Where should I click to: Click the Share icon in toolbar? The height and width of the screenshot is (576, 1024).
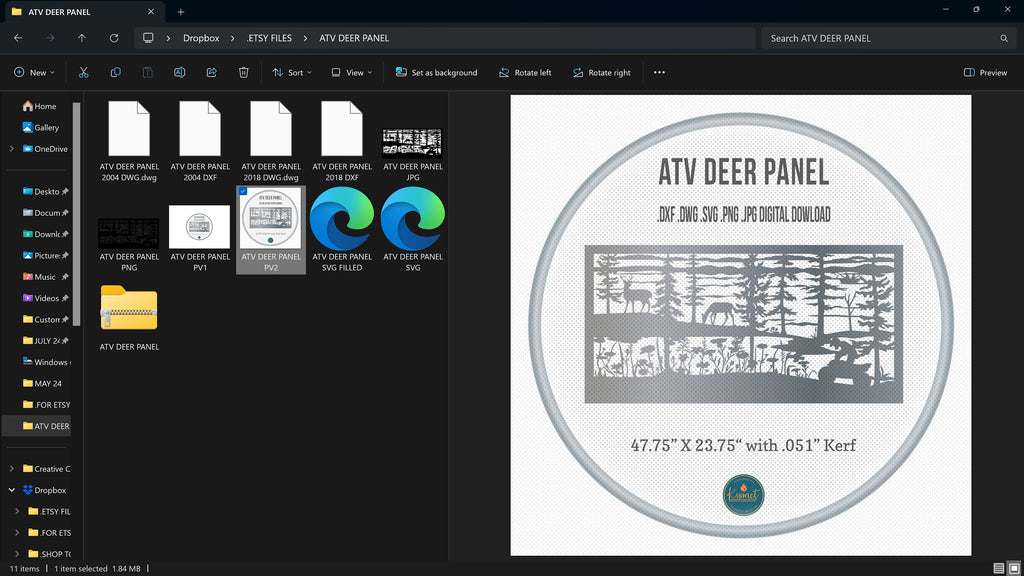point(212,72)
